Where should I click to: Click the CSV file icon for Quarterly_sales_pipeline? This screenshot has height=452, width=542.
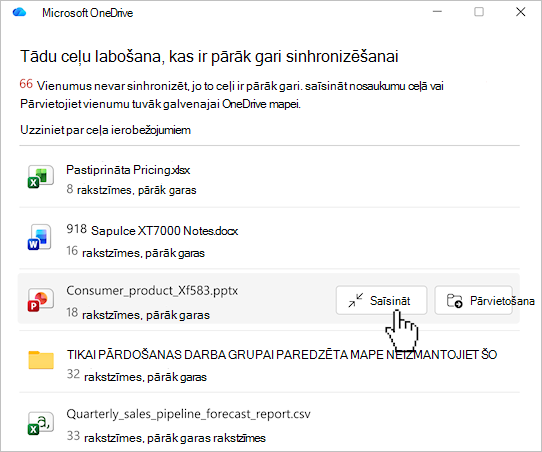tap(40, 423)
